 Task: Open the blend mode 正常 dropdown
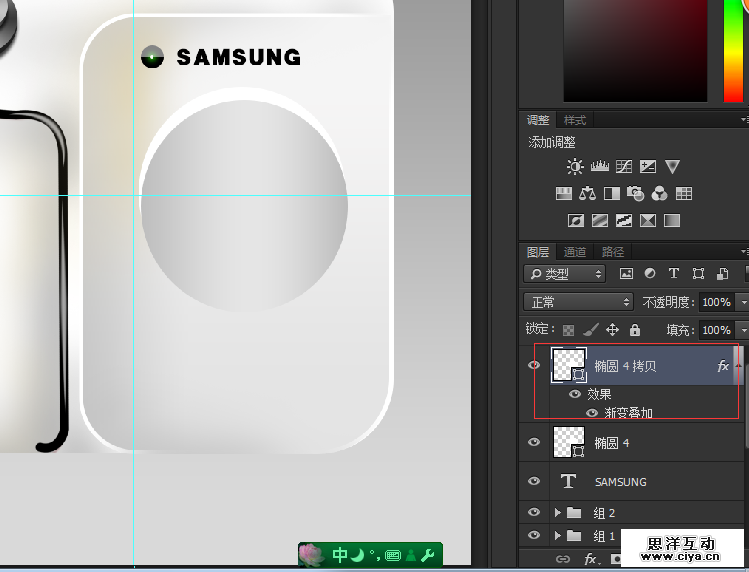578,302
